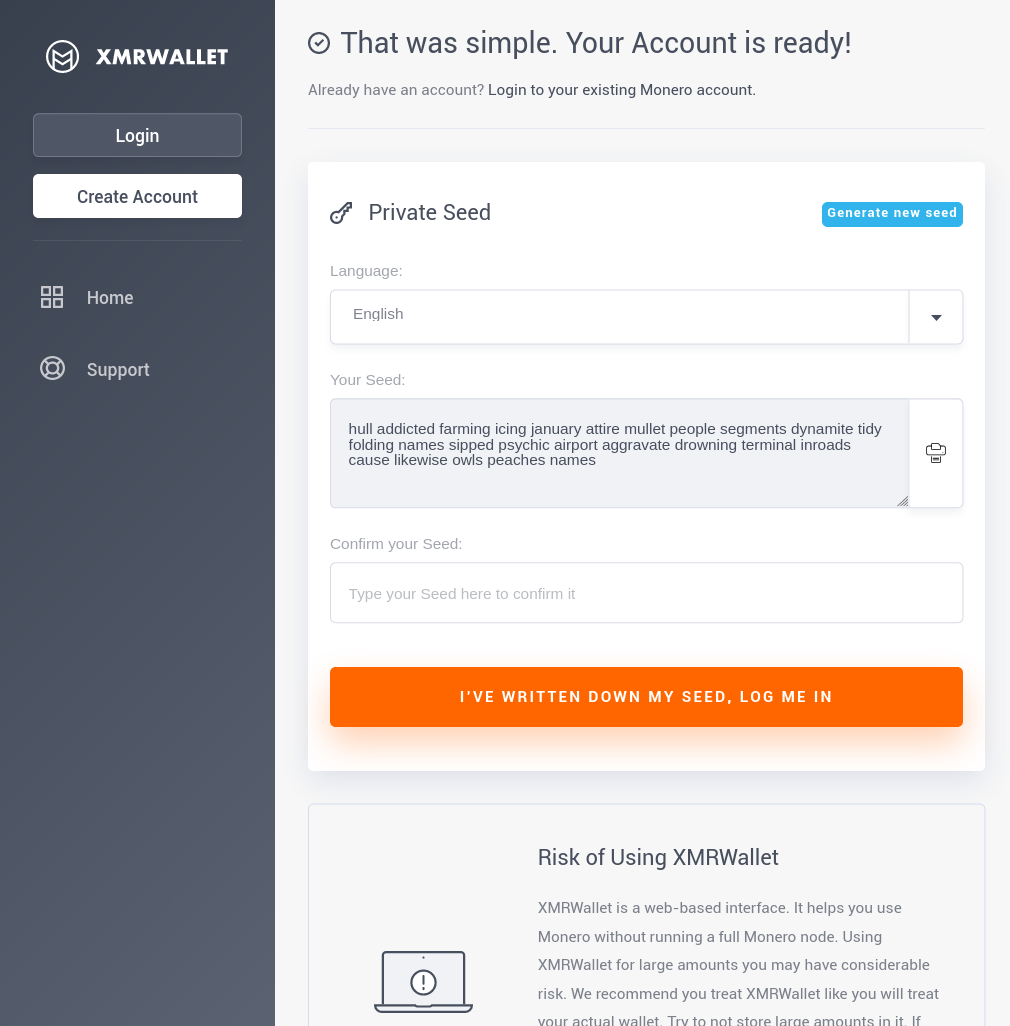The image size is (1010, 1026).
Task: Follow the login to existing Monero account link
Action: (x=621, y=90)
